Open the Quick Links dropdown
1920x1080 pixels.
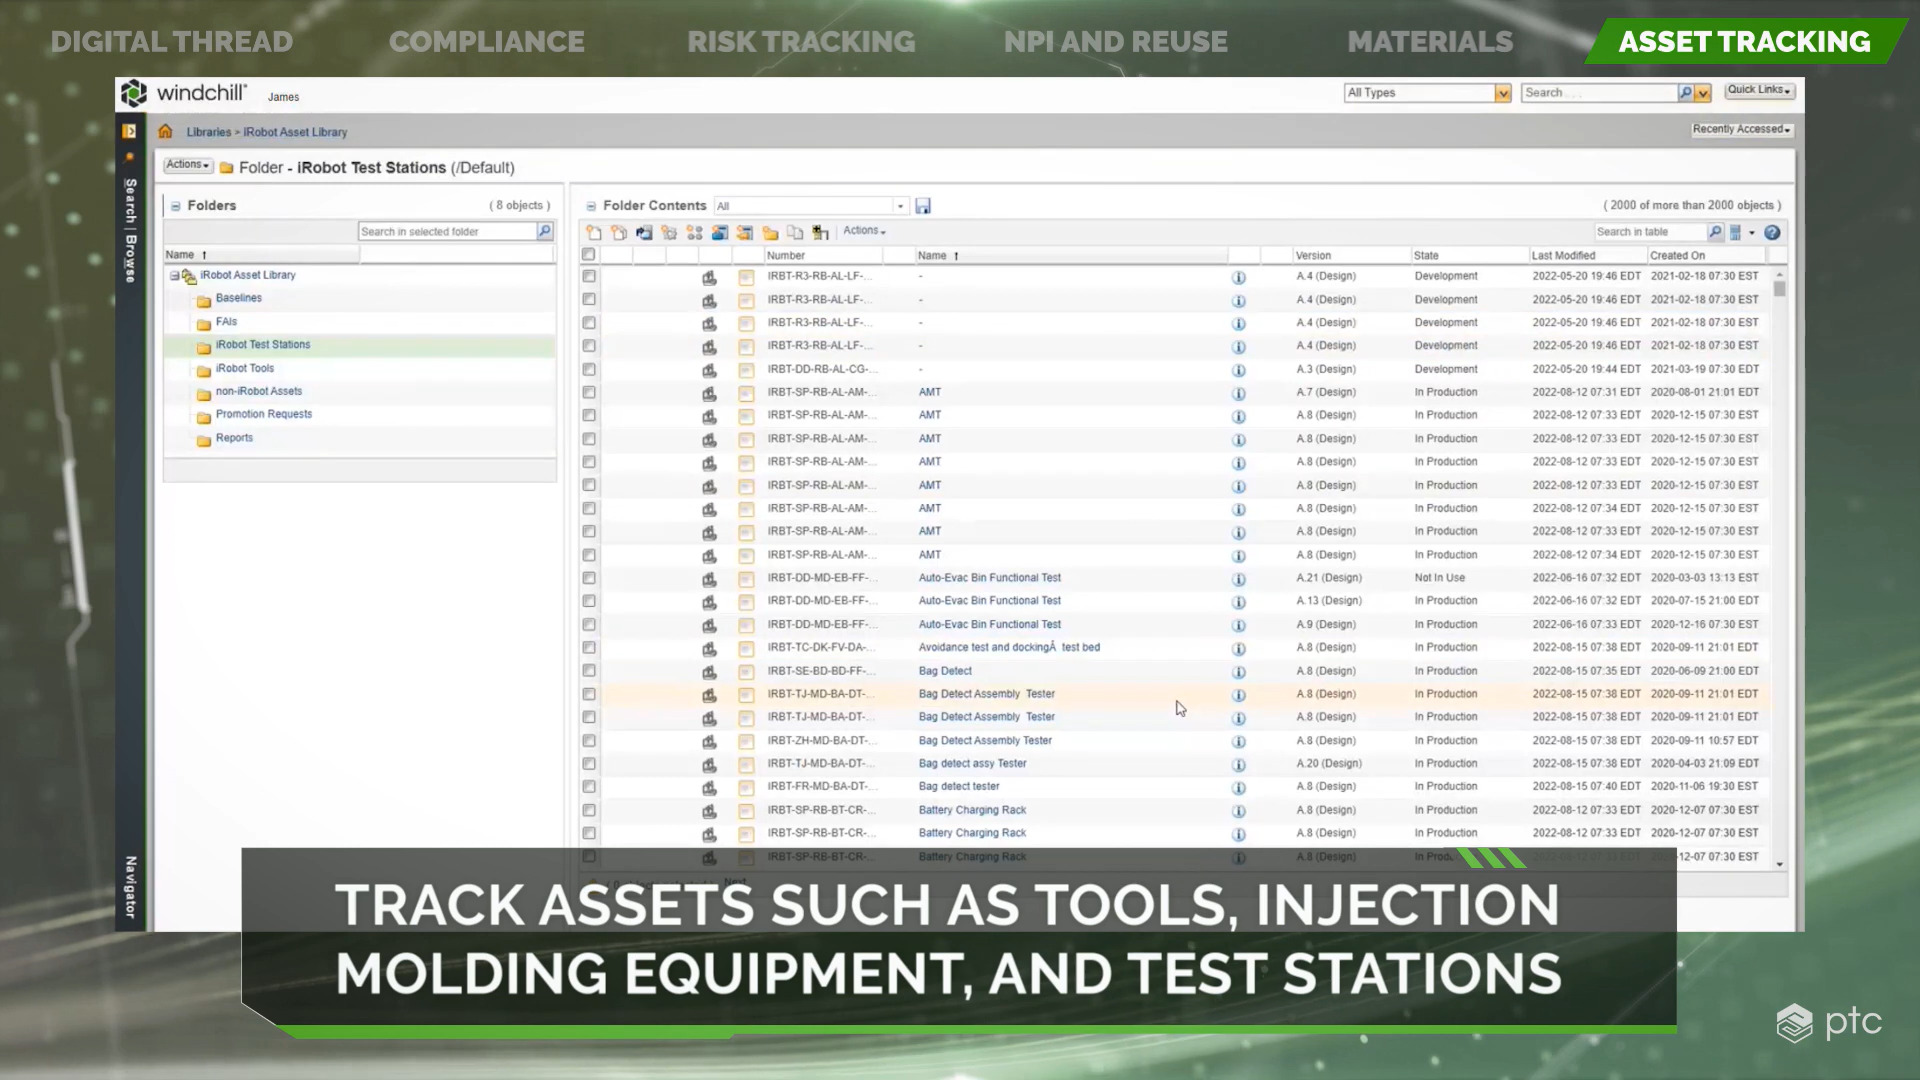click(x=1759, y=90)
